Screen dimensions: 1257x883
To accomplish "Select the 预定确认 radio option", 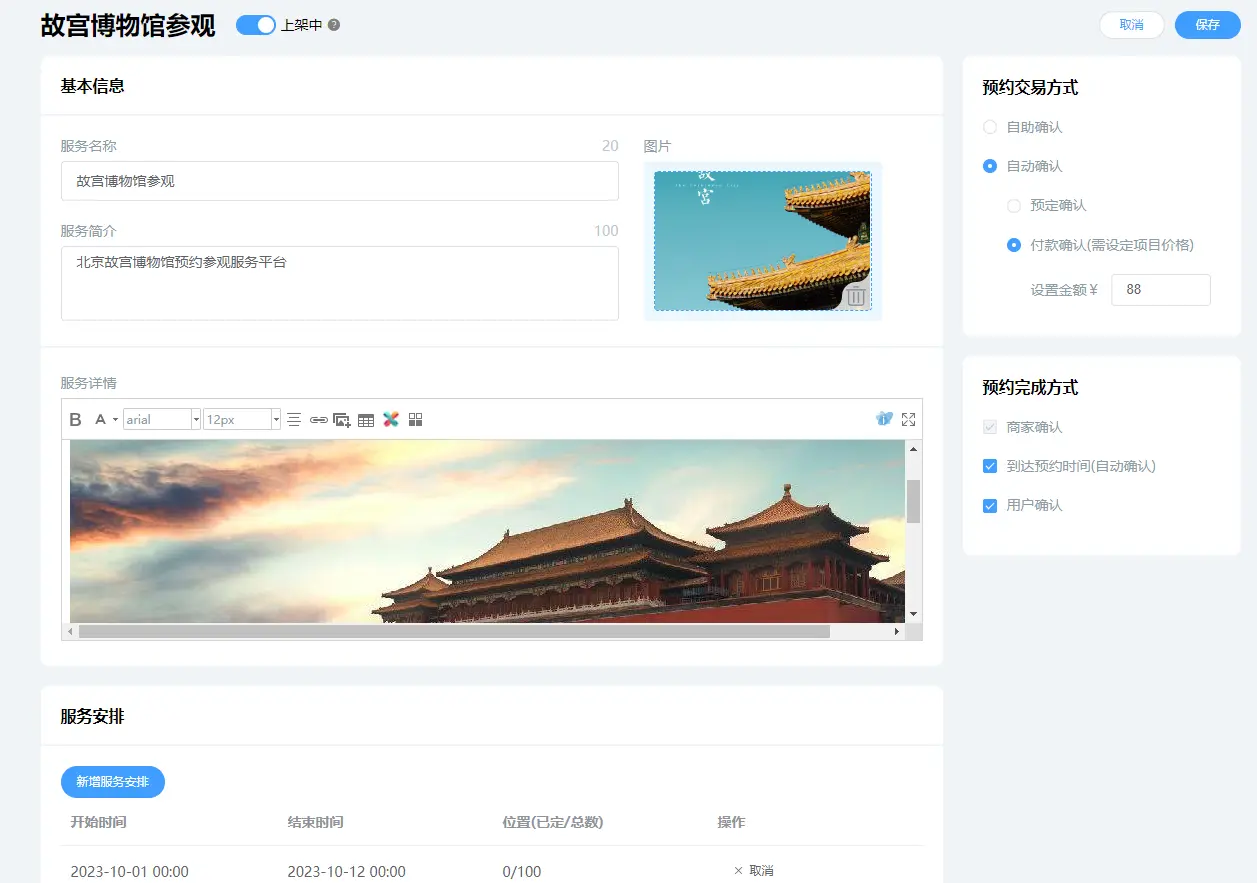I will point(1014,205).
